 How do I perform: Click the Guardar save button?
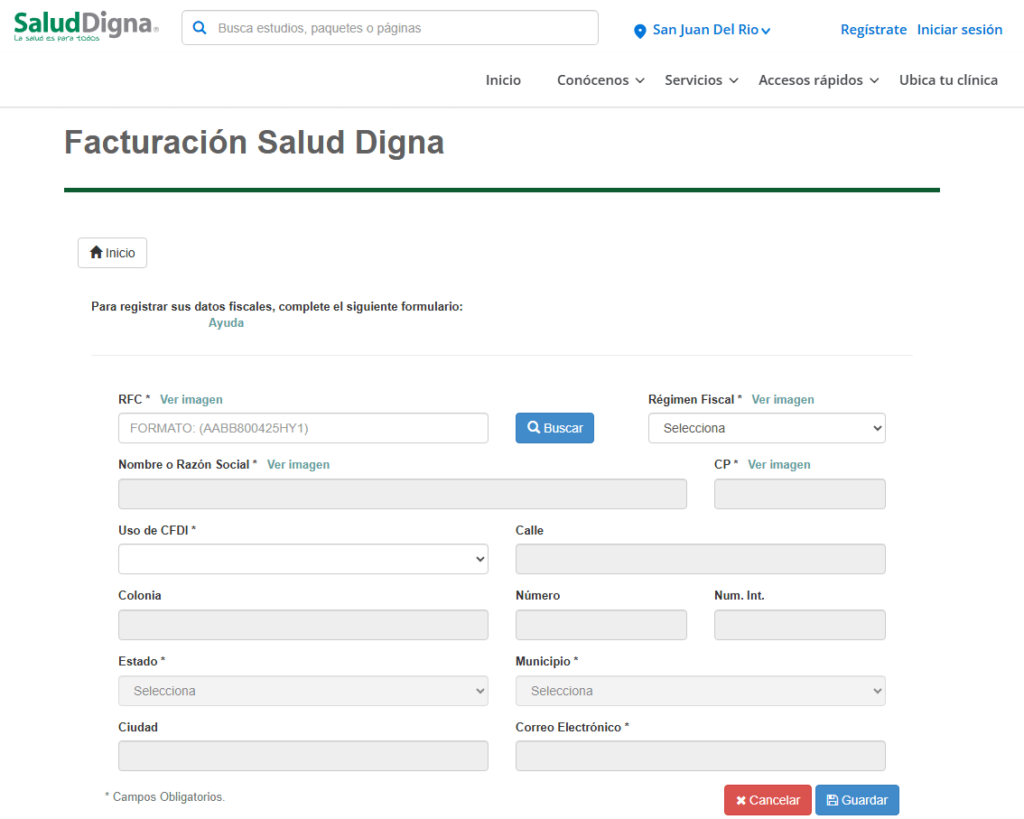857,800
